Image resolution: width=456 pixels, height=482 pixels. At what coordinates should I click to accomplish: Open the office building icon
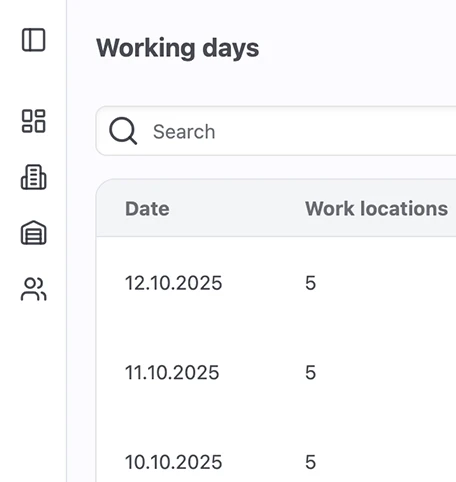34,177
